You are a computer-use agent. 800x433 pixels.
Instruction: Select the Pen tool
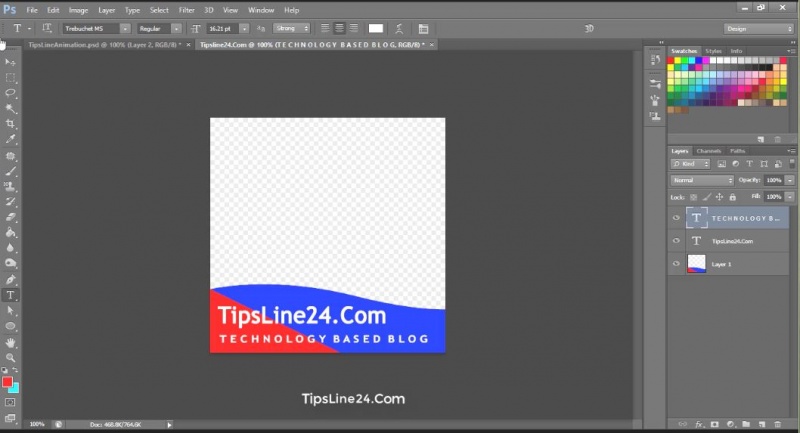point(10,279)
